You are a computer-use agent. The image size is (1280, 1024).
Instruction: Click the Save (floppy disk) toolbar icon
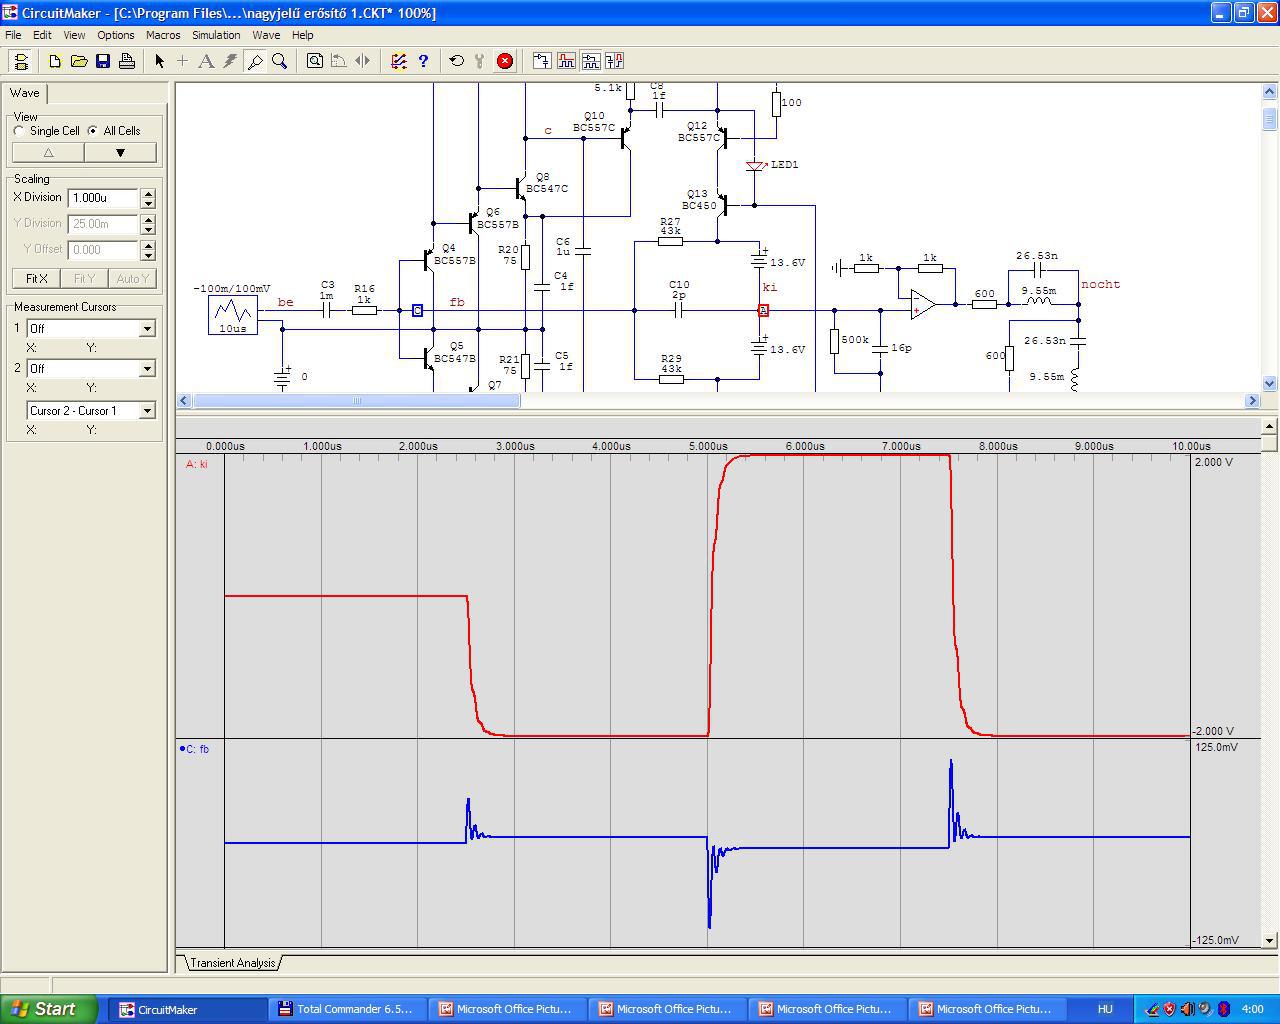[x=103, y=61]
